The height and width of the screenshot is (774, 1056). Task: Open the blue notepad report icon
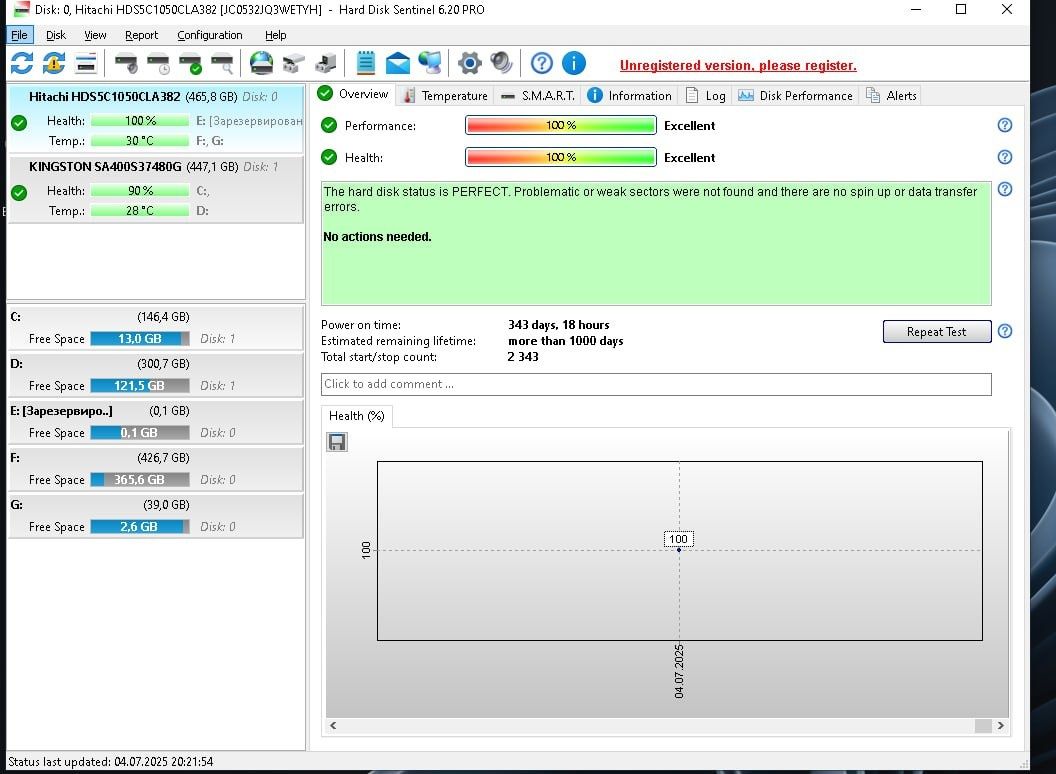[x=366, y=64]
